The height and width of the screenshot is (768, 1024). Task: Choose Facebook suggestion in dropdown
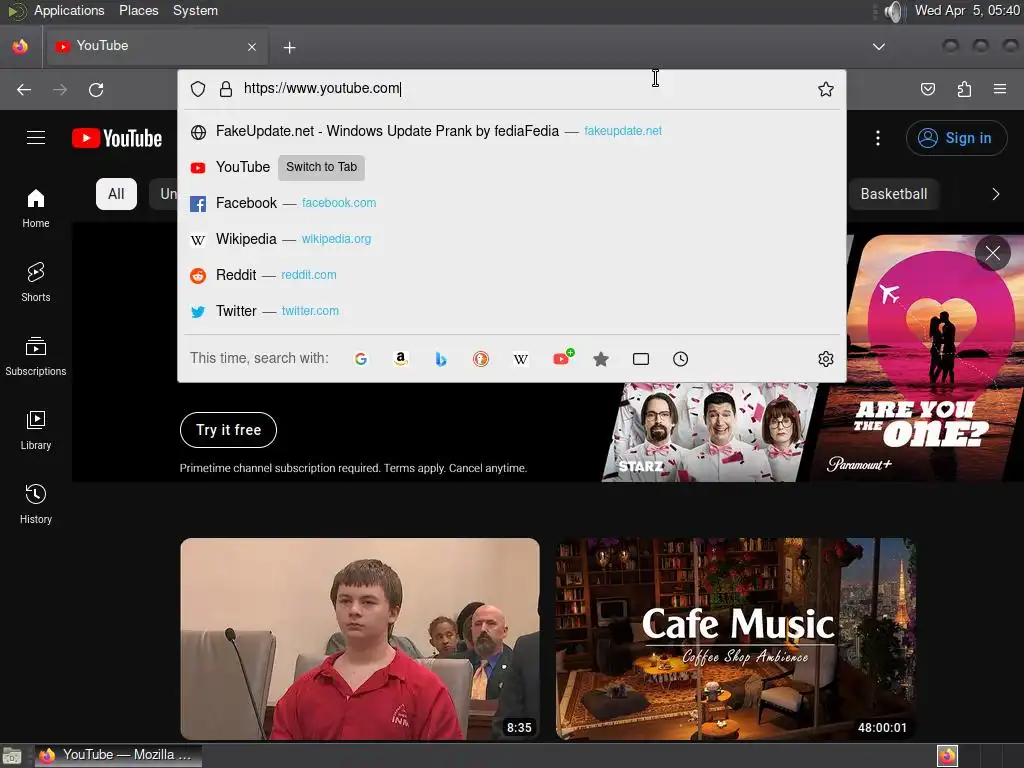pyautogui.click(x=512, y=203)
